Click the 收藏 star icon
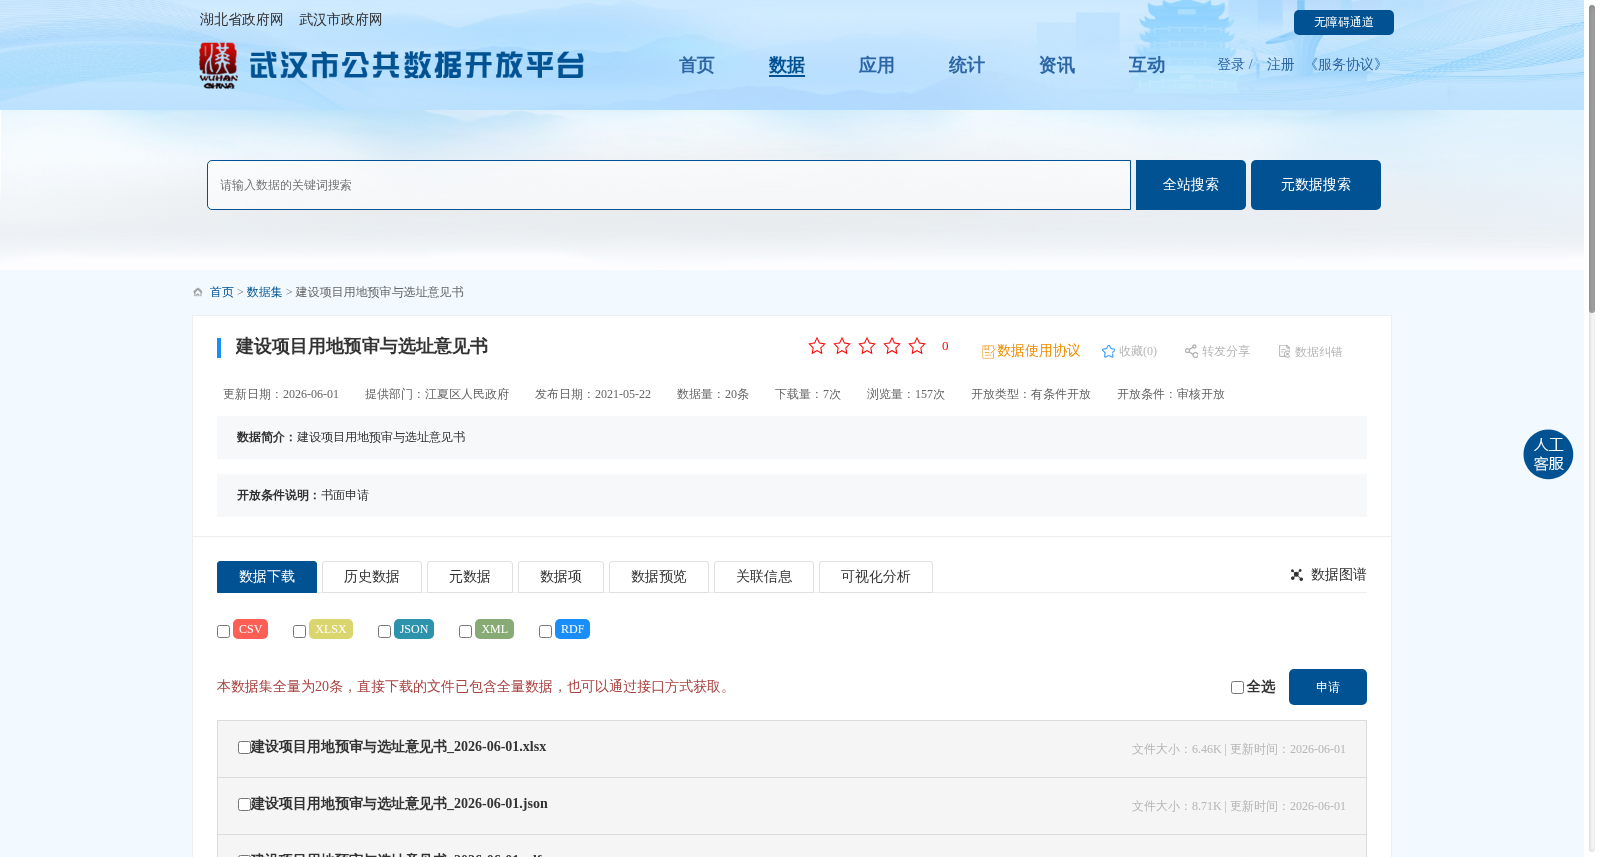1600x857 pixels. pos(1108,351)
